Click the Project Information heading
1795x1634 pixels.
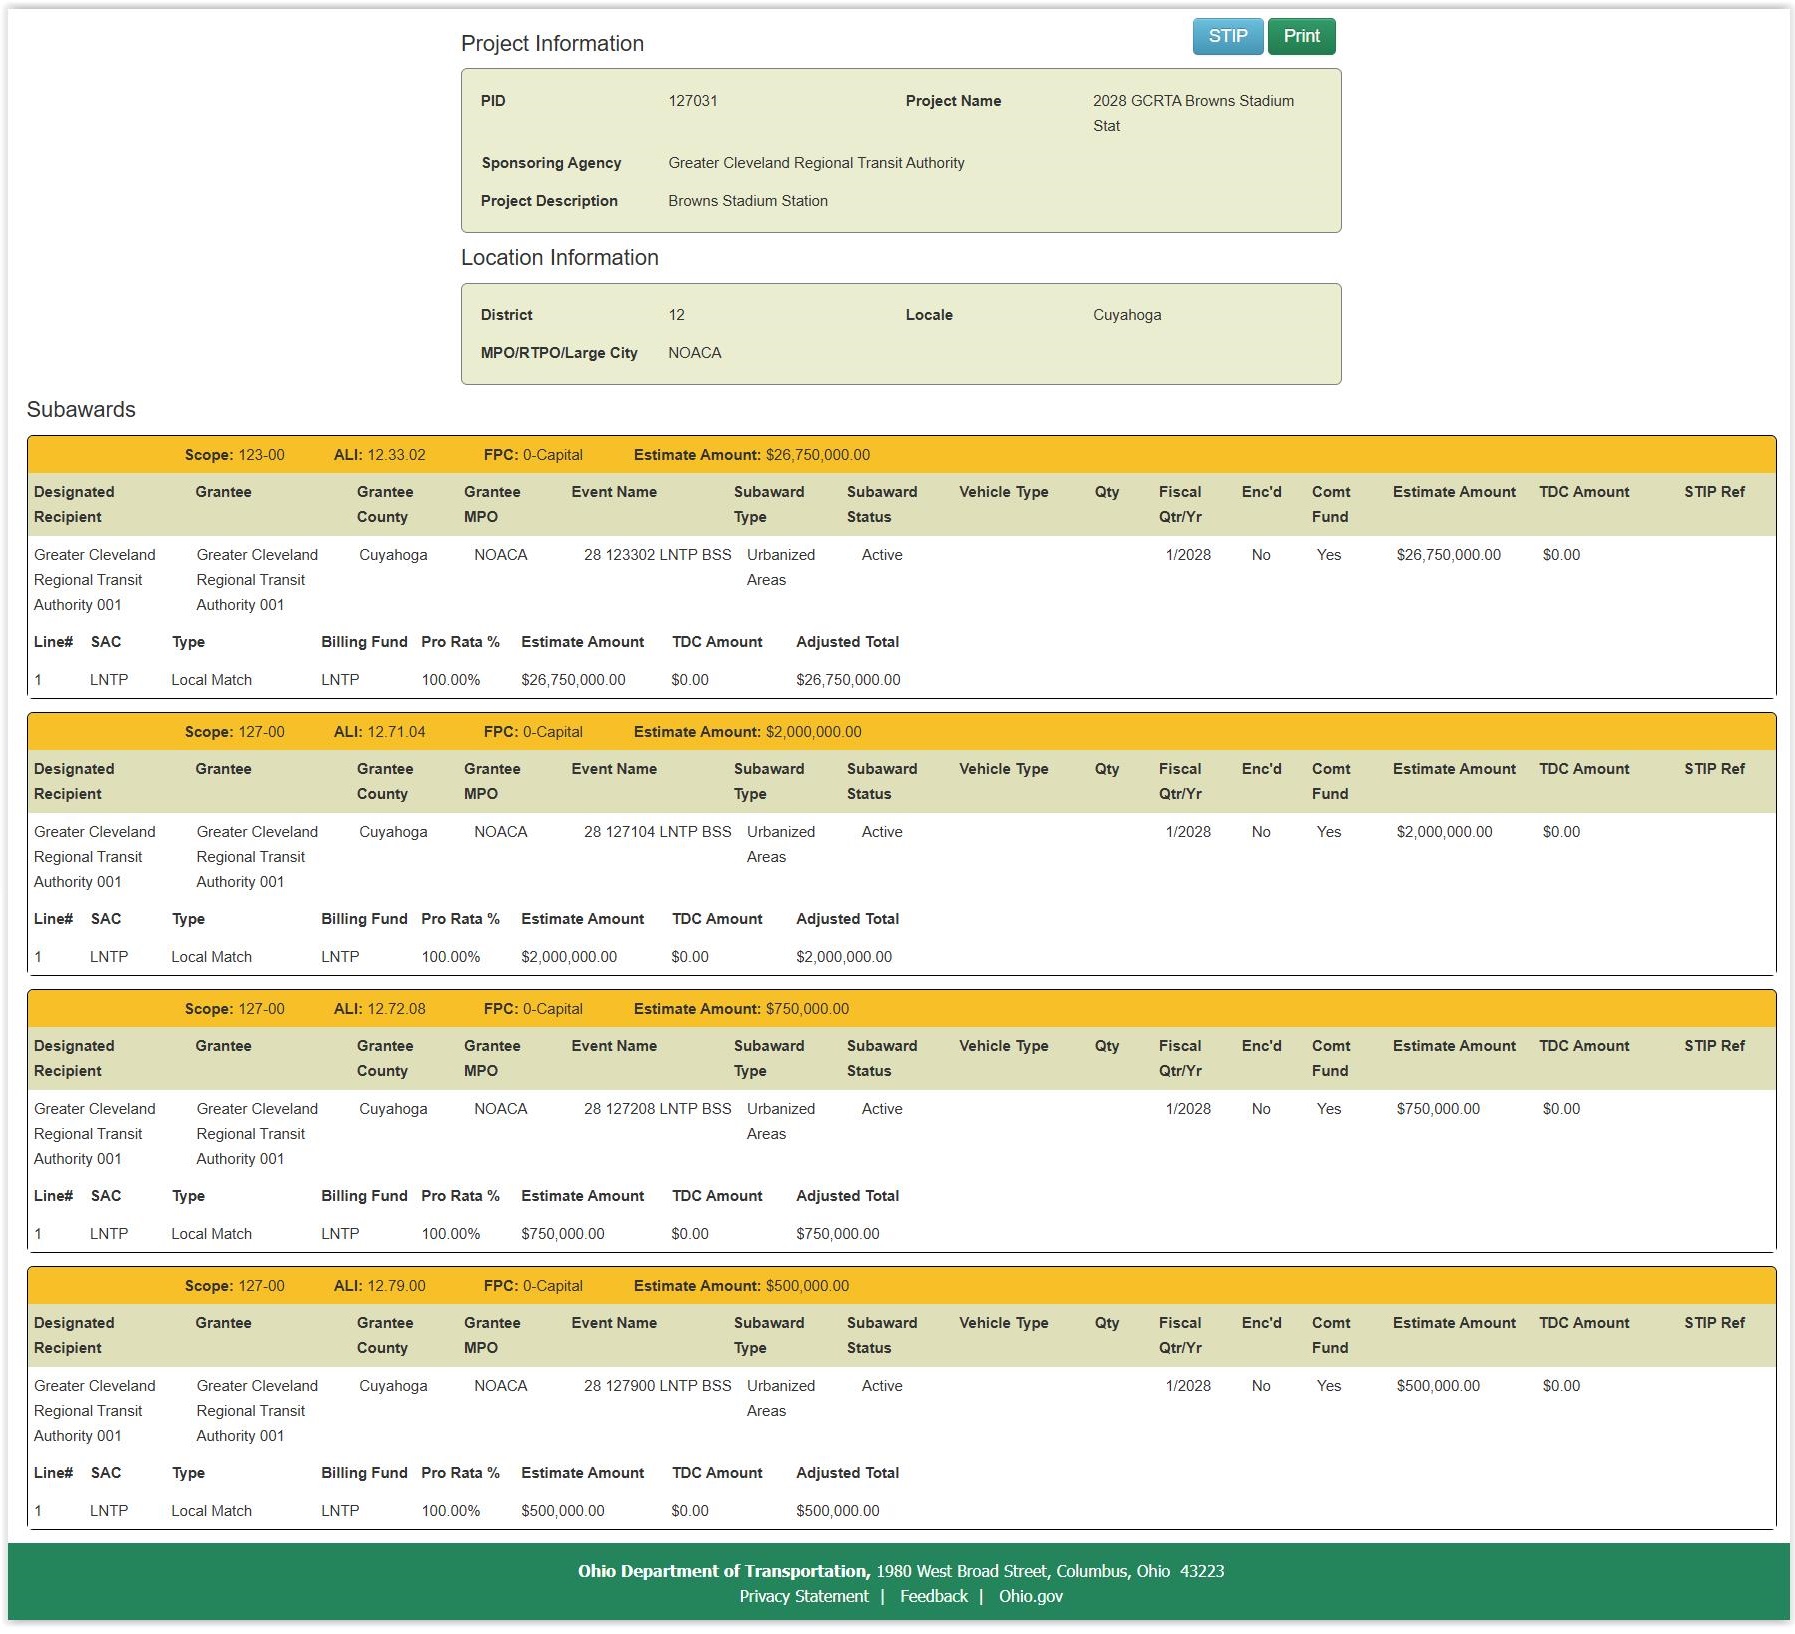coord(552,44)
